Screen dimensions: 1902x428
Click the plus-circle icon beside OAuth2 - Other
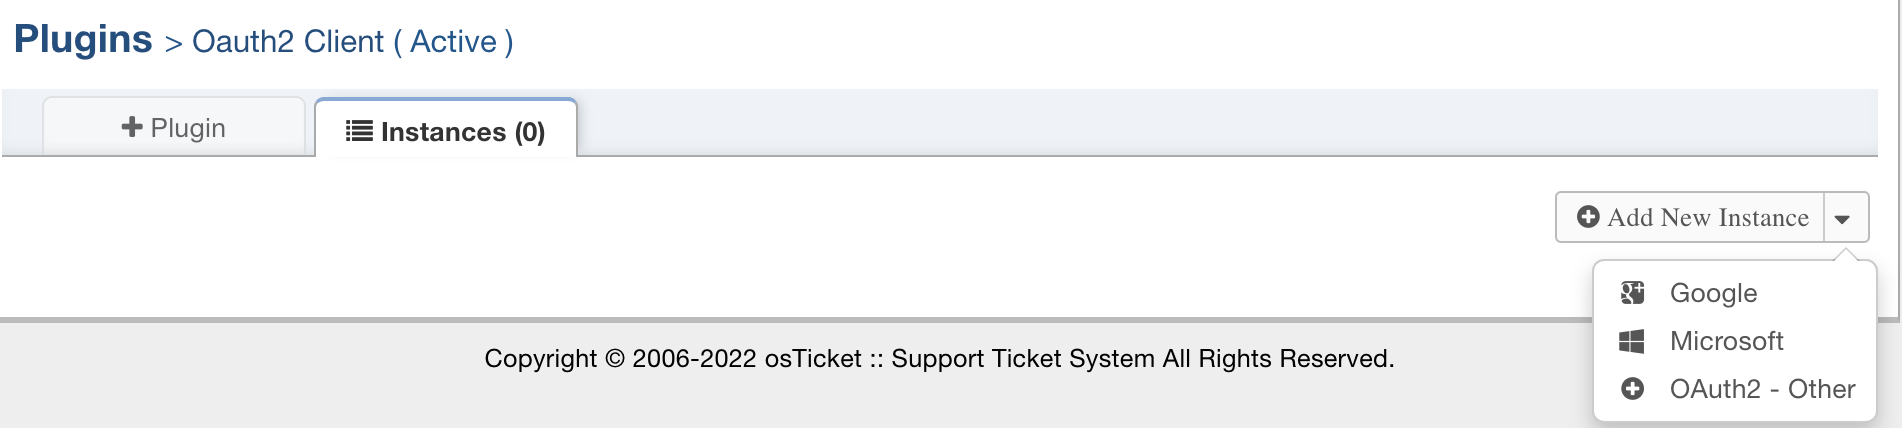pyautogui.click(x=1632, y=389)
